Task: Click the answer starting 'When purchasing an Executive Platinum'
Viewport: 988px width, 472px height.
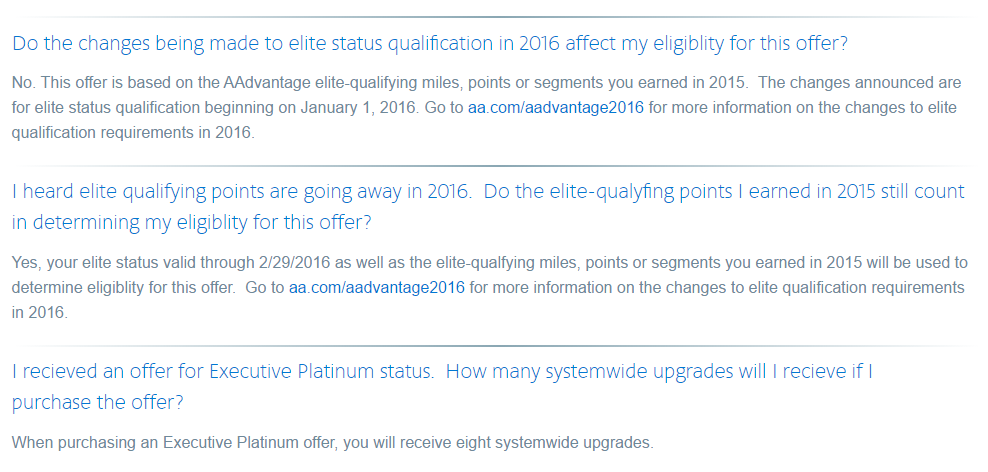Action: point(333,442)
